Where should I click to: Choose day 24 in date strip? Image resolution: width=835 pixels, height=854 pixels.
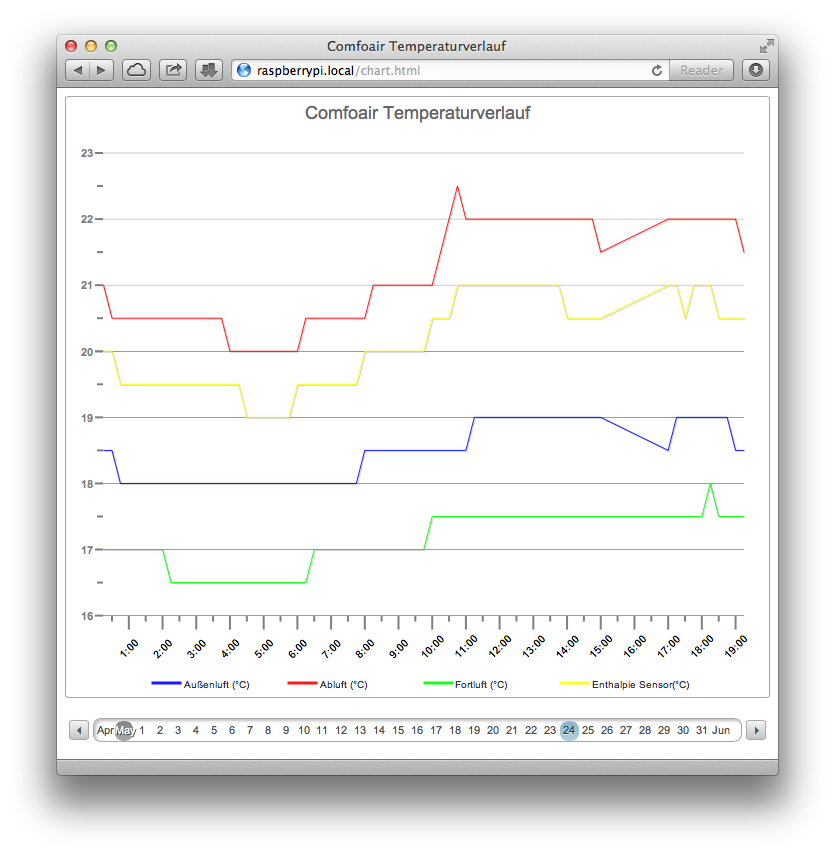(569, 730)
